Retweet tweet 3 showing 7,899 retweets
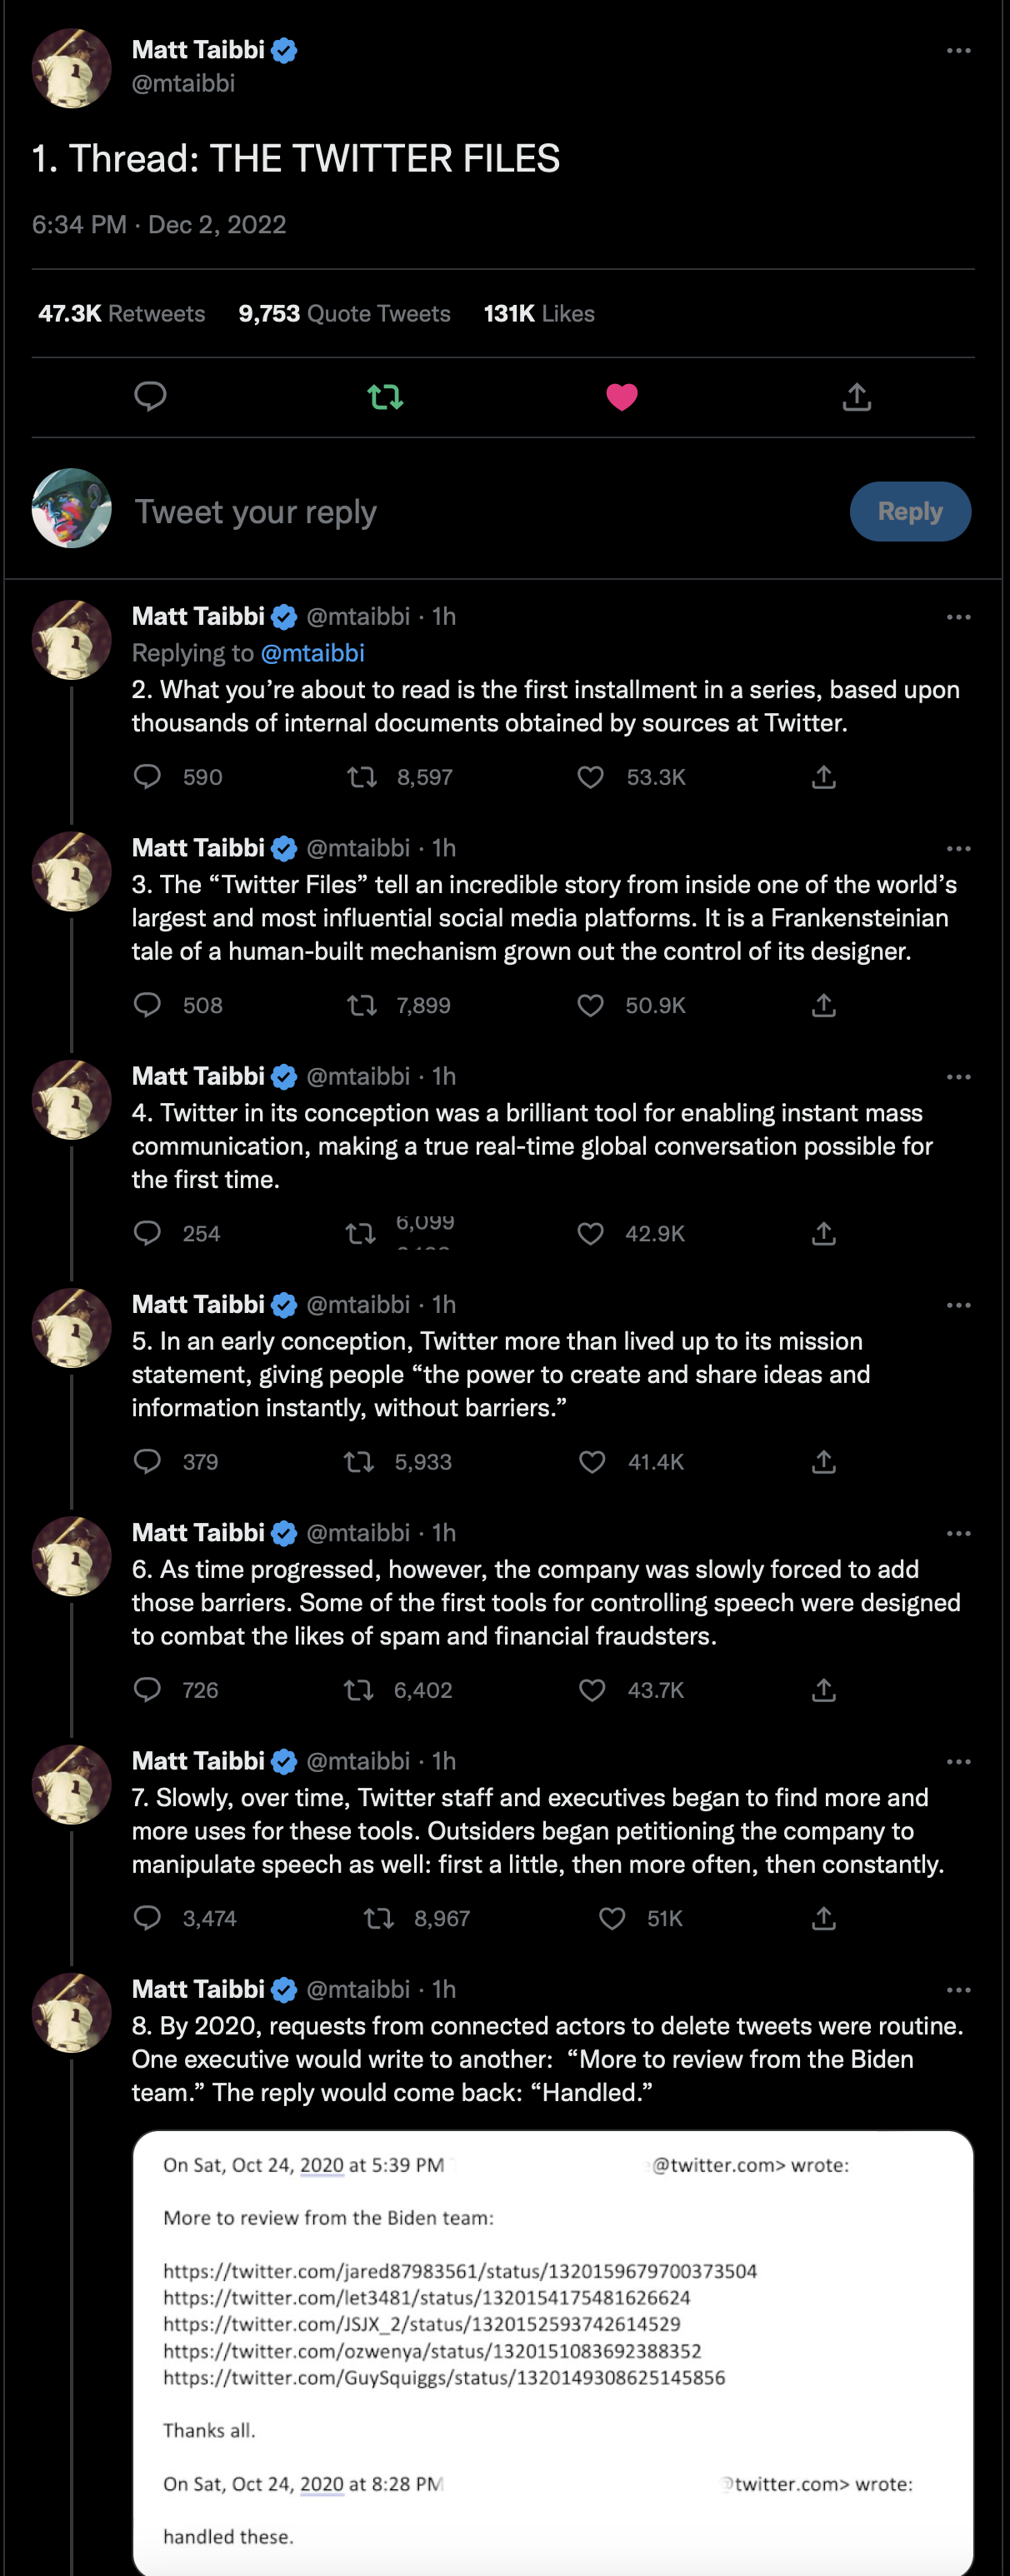The width and height of the screenshot is (1010, 2576). tap(361, 1005)
